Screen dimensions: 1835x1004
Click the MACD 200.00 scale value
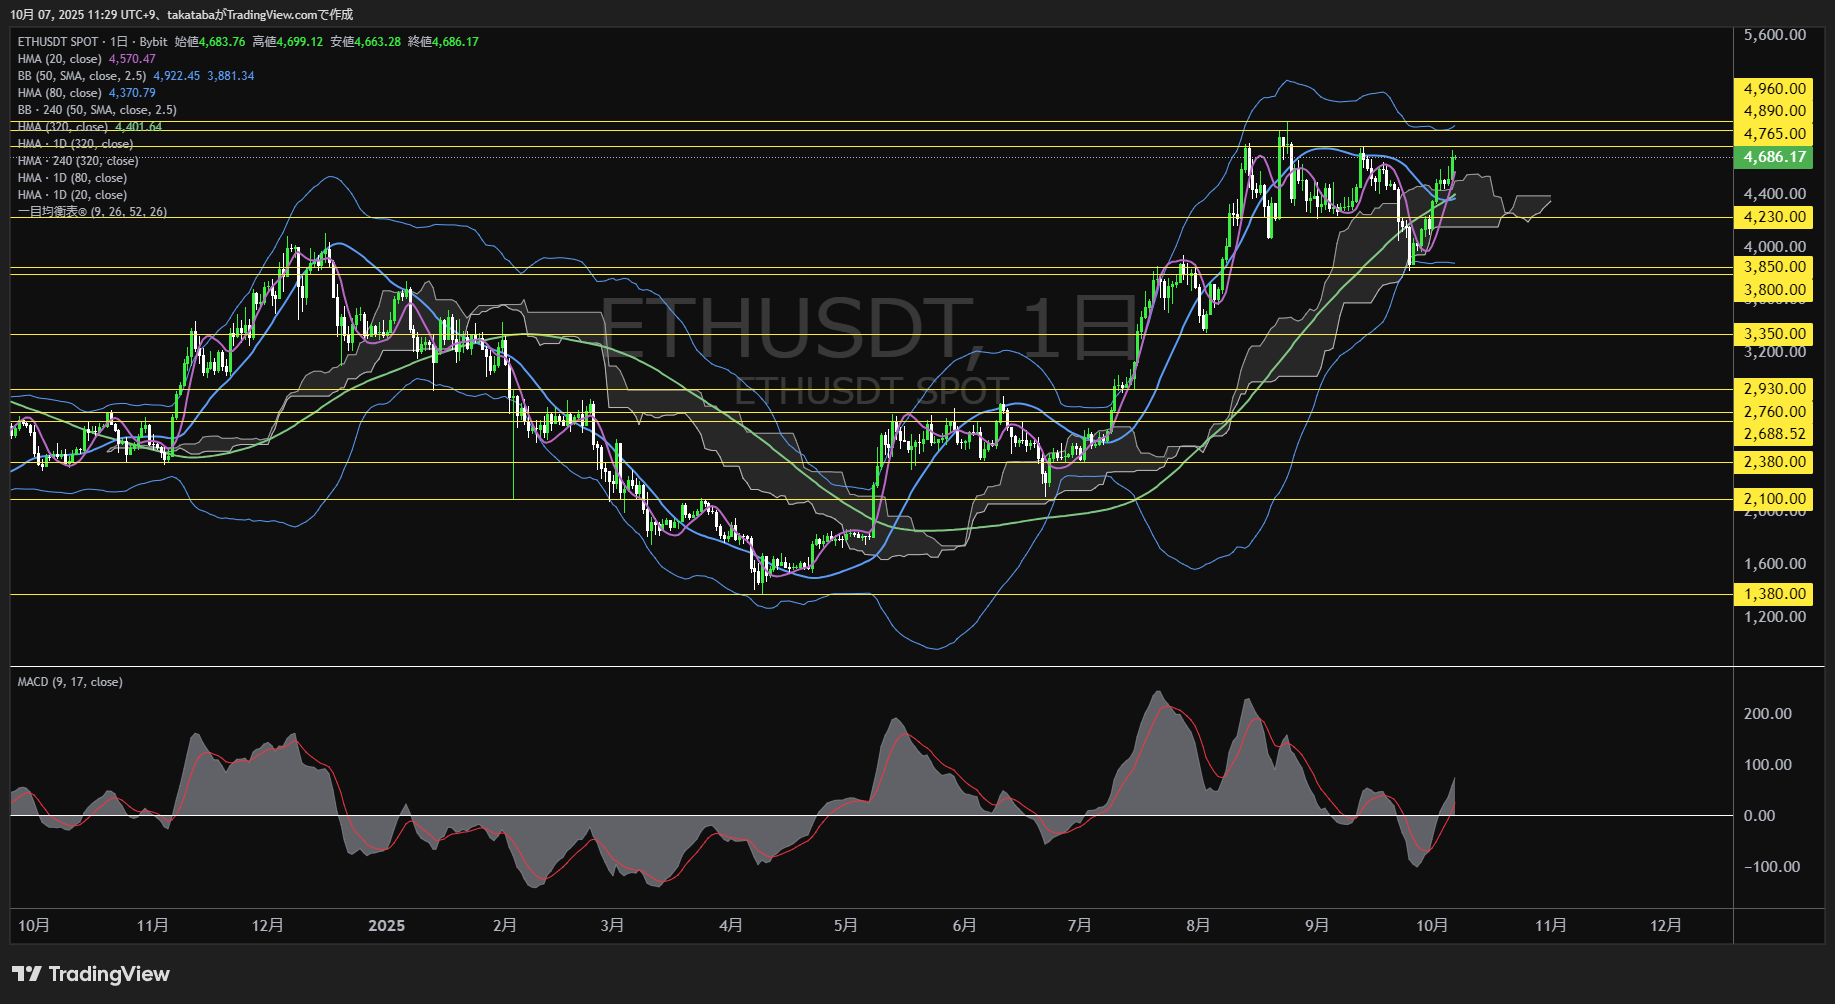[1767, 714]
